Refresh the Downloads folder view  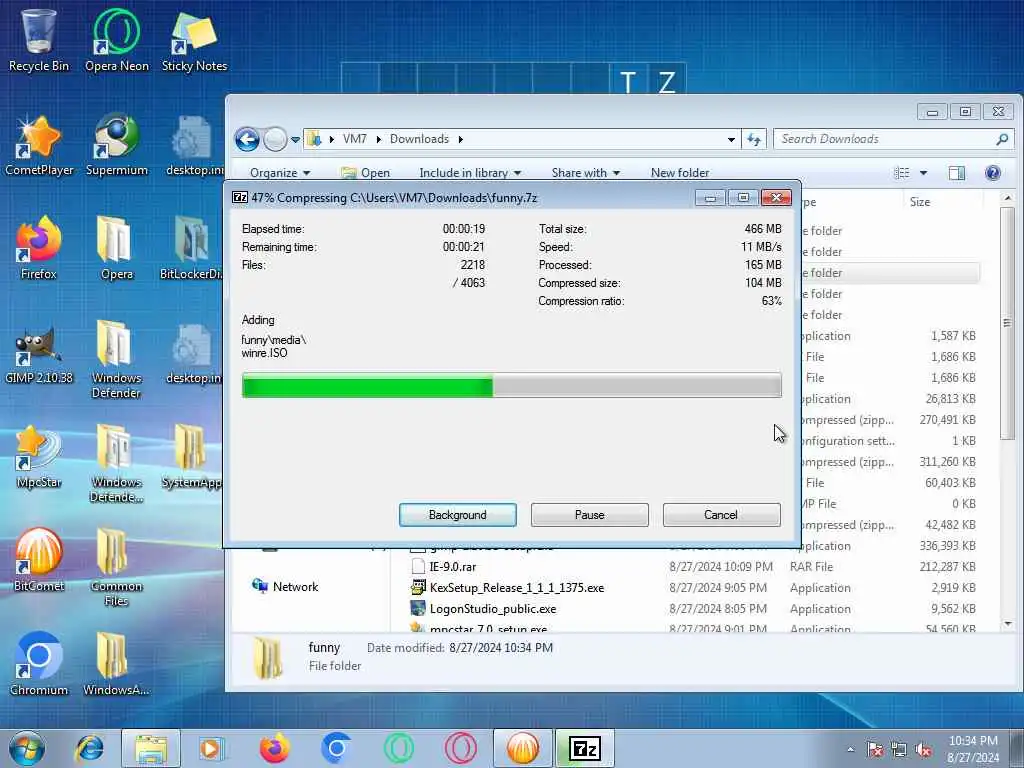tap(754, 139)
